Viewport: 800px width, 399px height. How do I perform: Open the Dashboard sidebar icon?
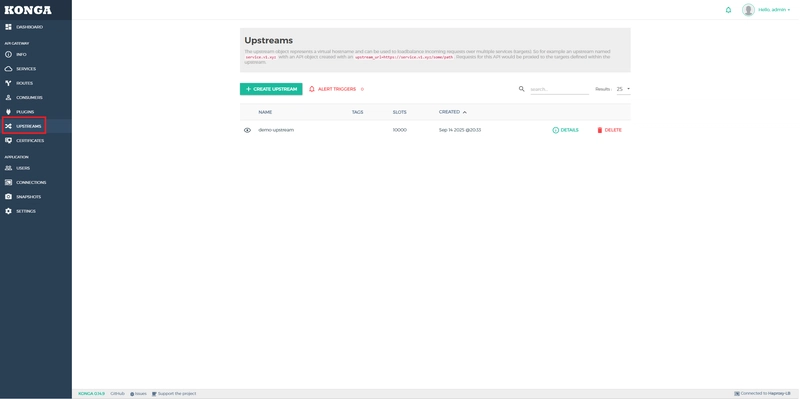8,27
